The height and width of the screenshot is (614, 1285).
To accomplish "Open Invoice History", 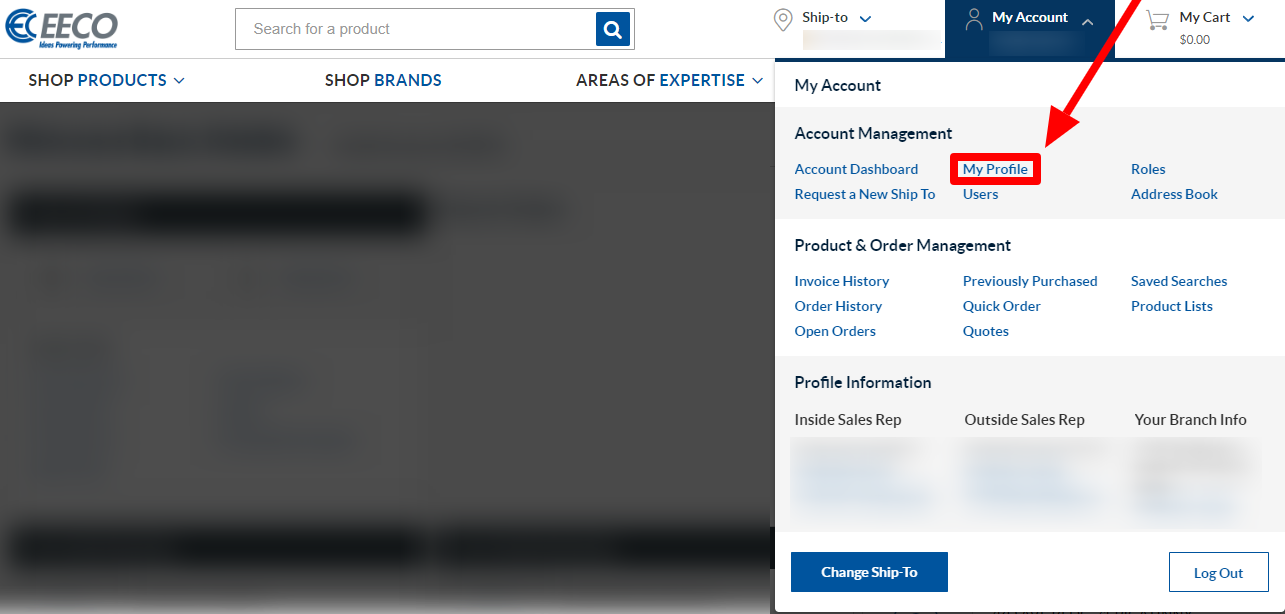I will [x=842, y=281].
